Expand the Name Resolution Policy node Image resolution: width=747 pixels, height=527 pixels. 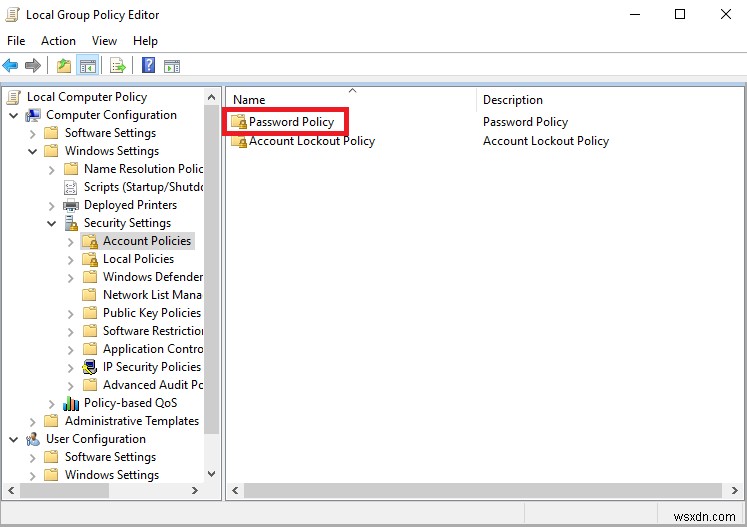(51, 170)
